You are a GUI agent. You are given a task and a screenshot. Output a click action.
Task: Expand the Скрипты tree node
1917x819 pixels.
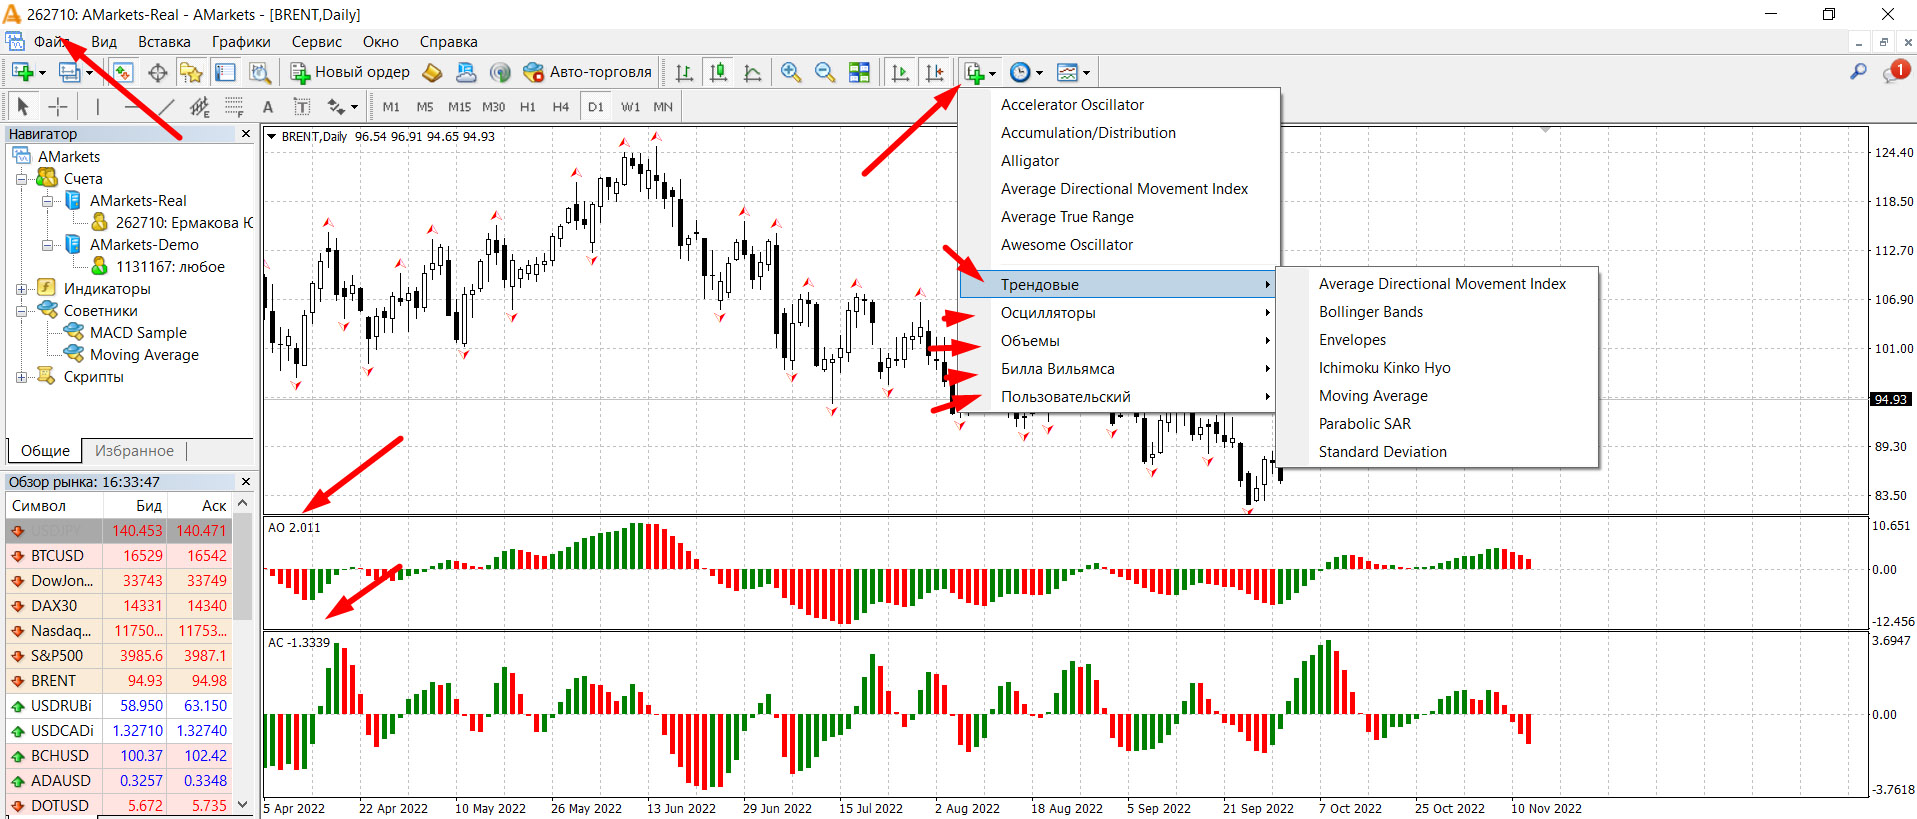21,377
